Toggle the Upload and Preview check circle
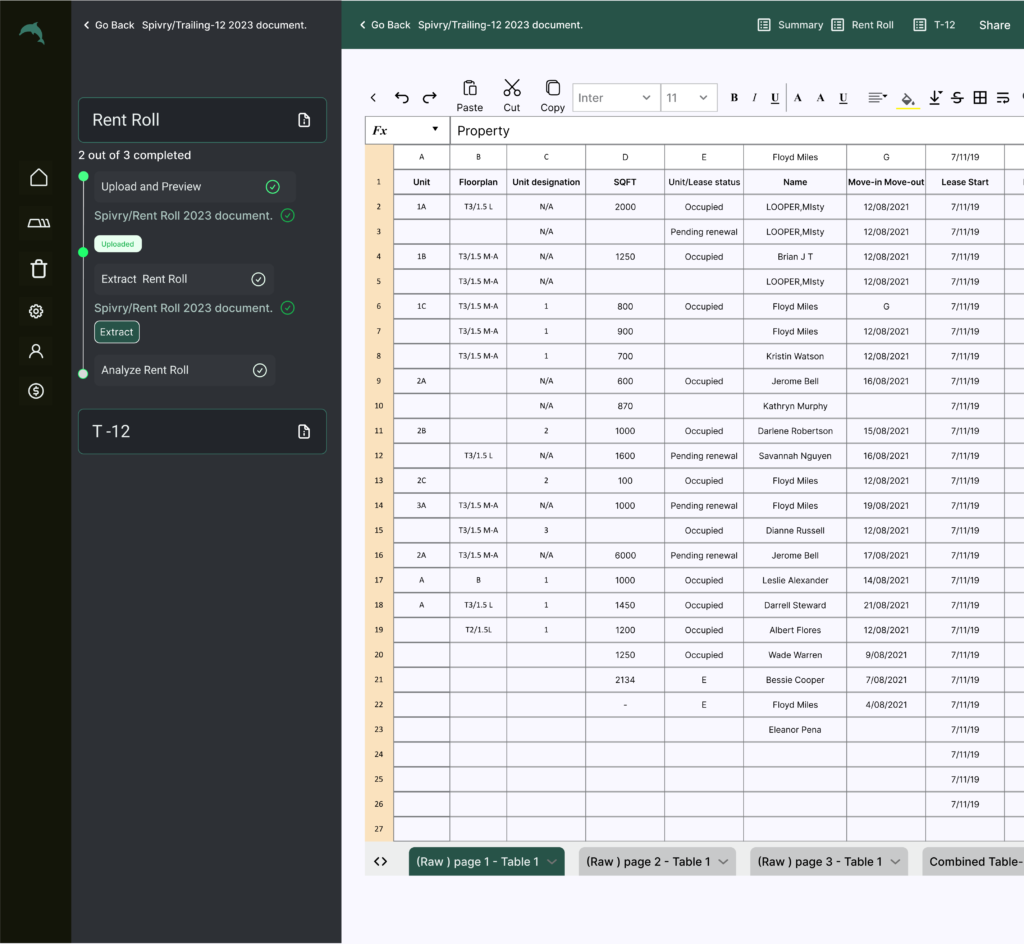This screenshot has height=944, width=1024. 273,187
